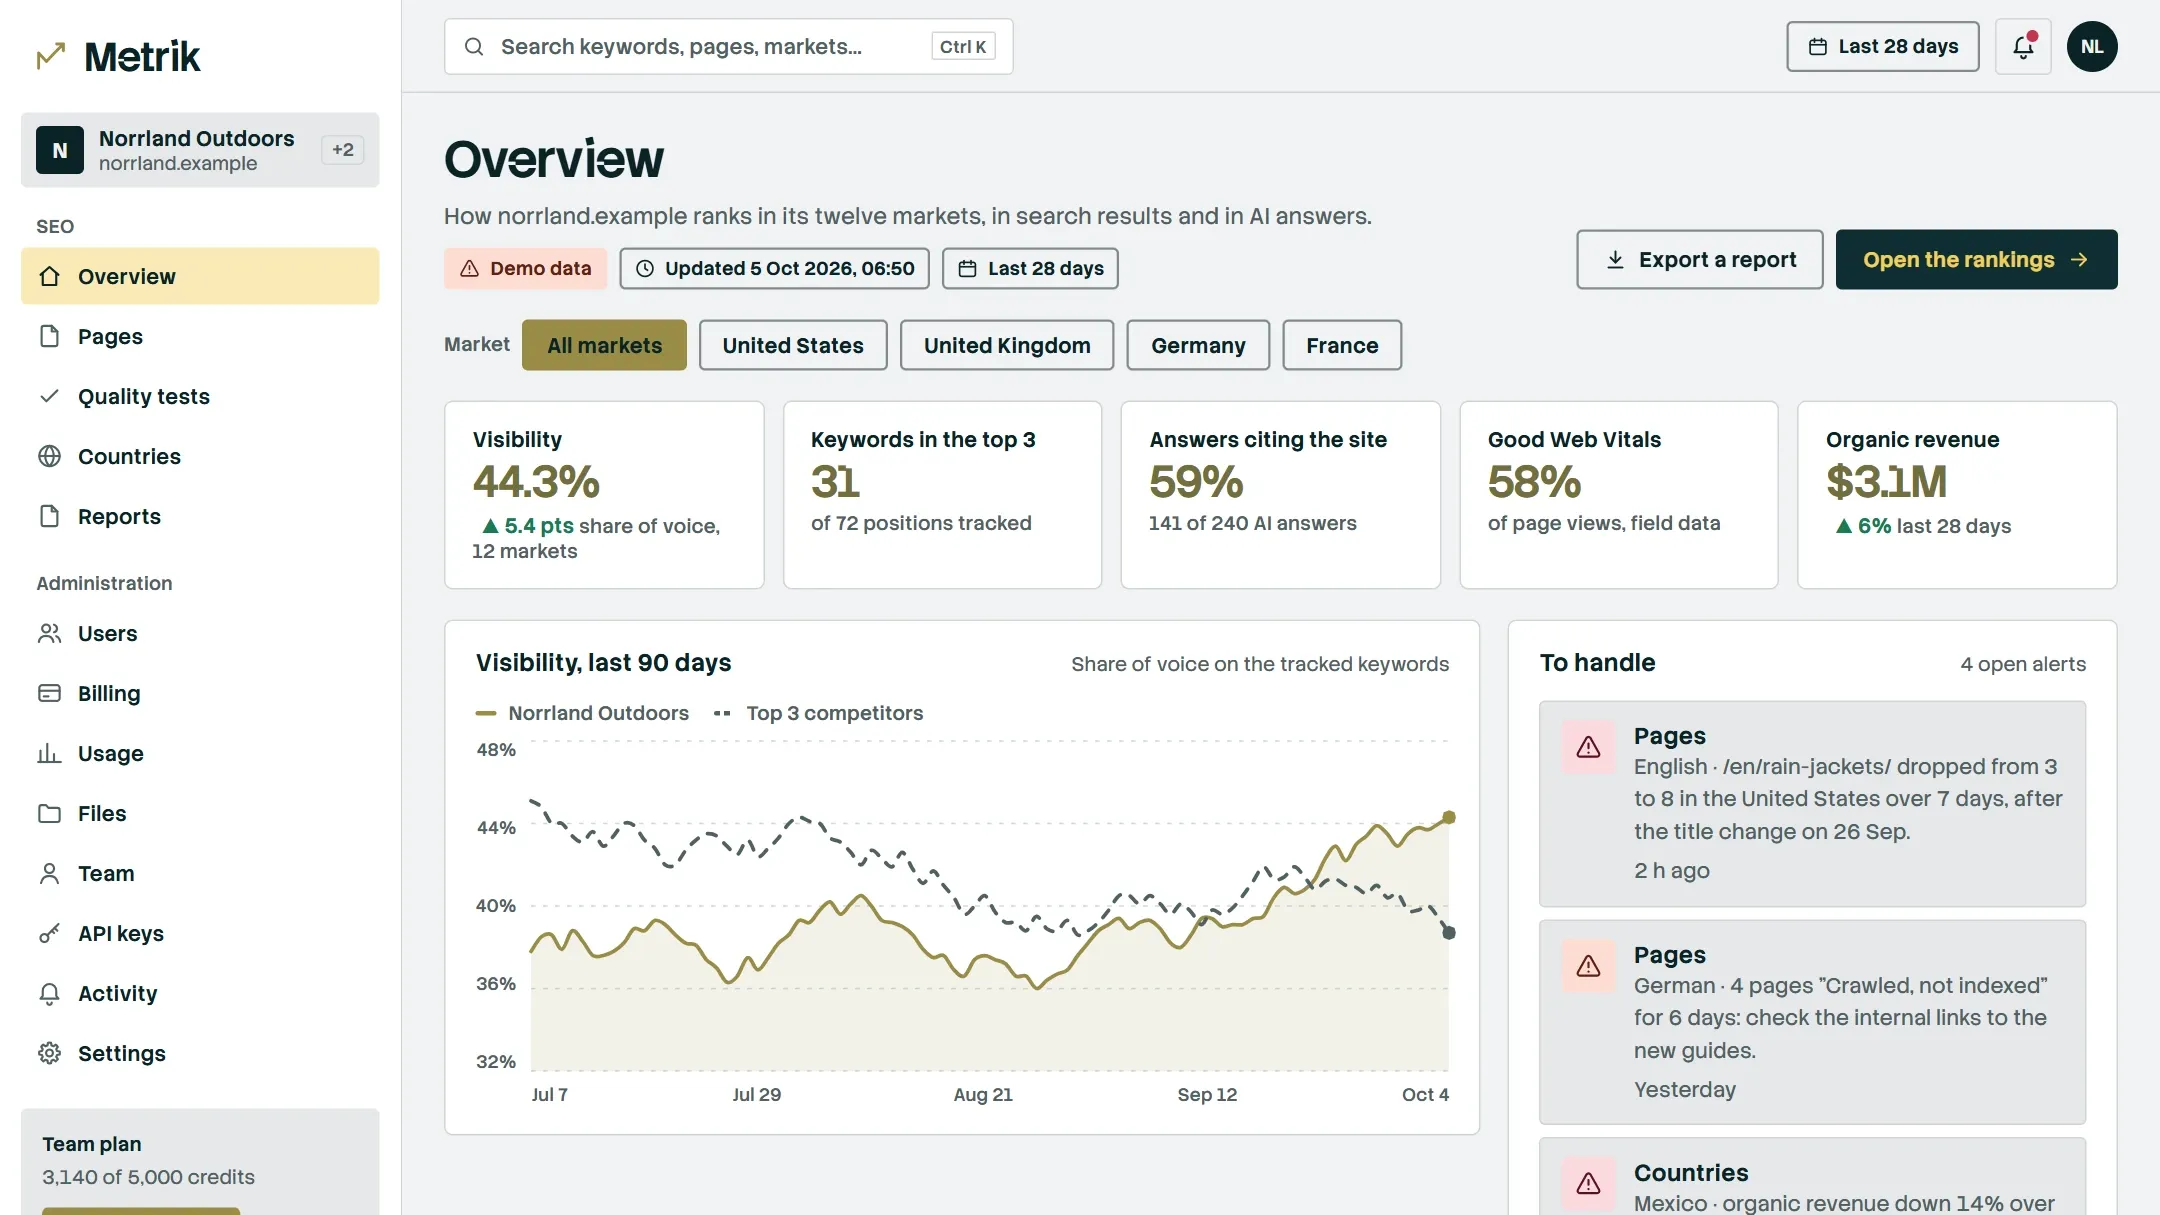Screen dimensions: 2160x1215
Task: Select the All markets filter
Action: [604, 345]
